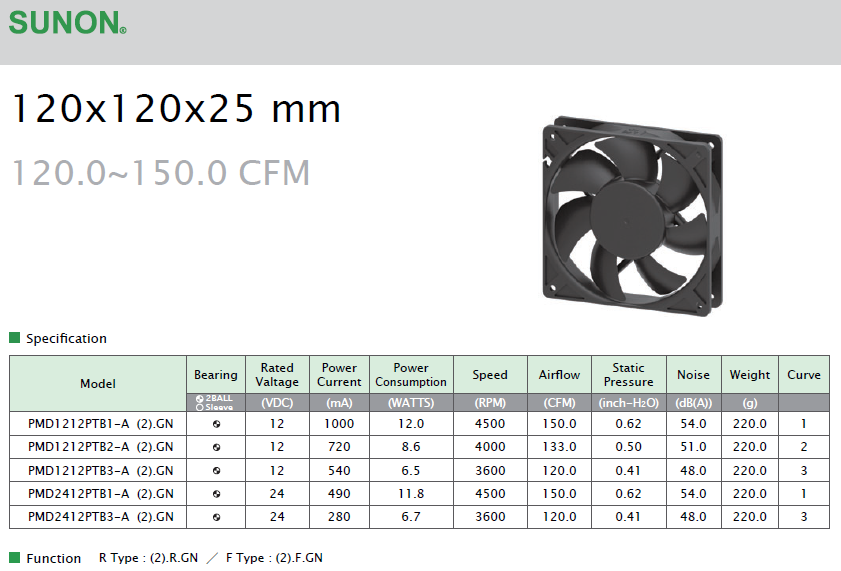Select model PMD2412PTB1-A (2).GN
The height and width of the screenshot is (571, 841).
pos(101,494)
